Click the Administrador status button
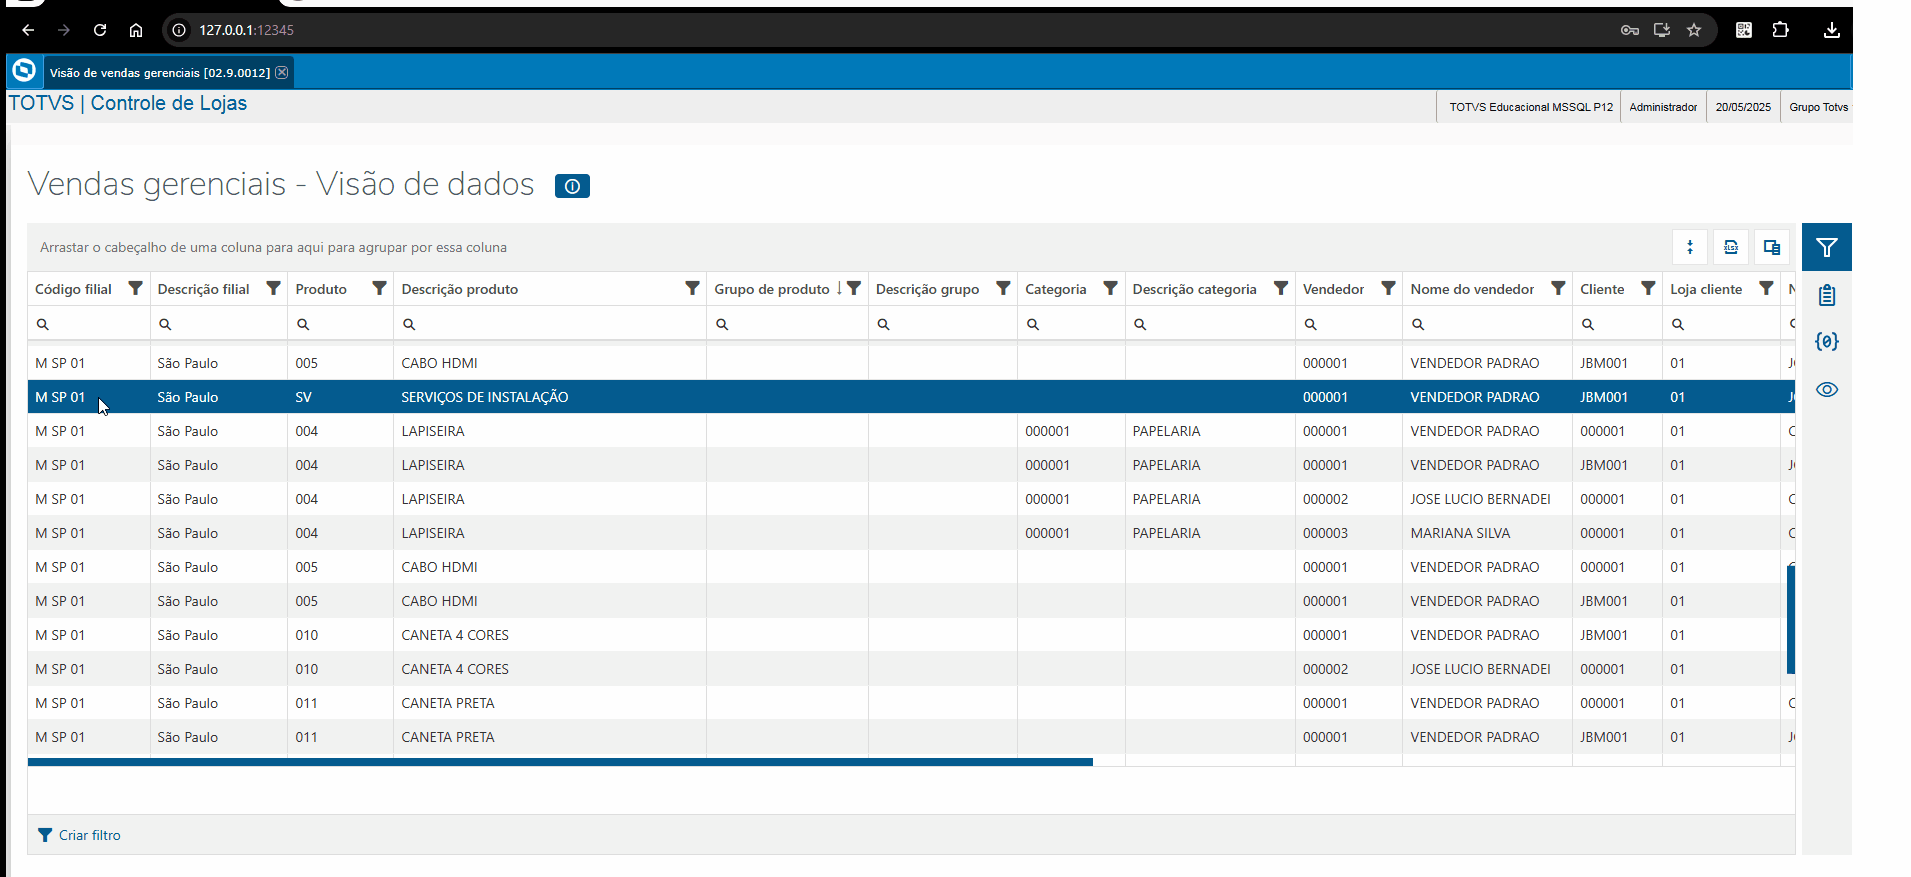The image size is (1911, 877). (1663, 107)
